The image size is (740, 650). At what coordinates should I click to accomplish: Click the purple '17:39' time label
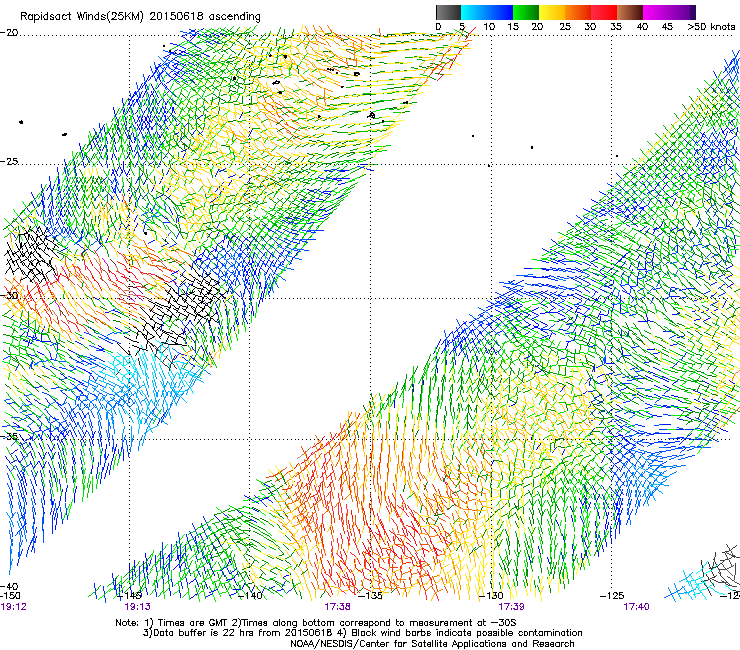511,607
